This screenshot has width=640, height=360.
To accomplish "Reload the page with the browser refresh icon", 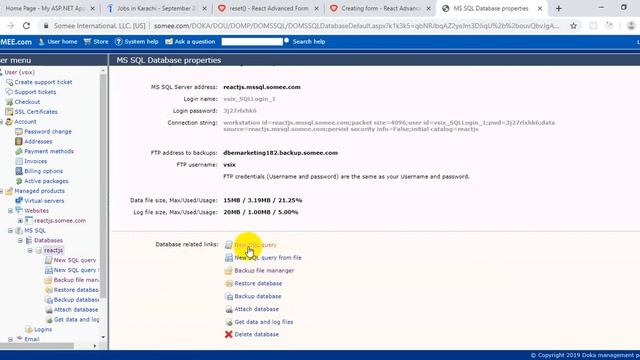I will click(x=27, y=26).
